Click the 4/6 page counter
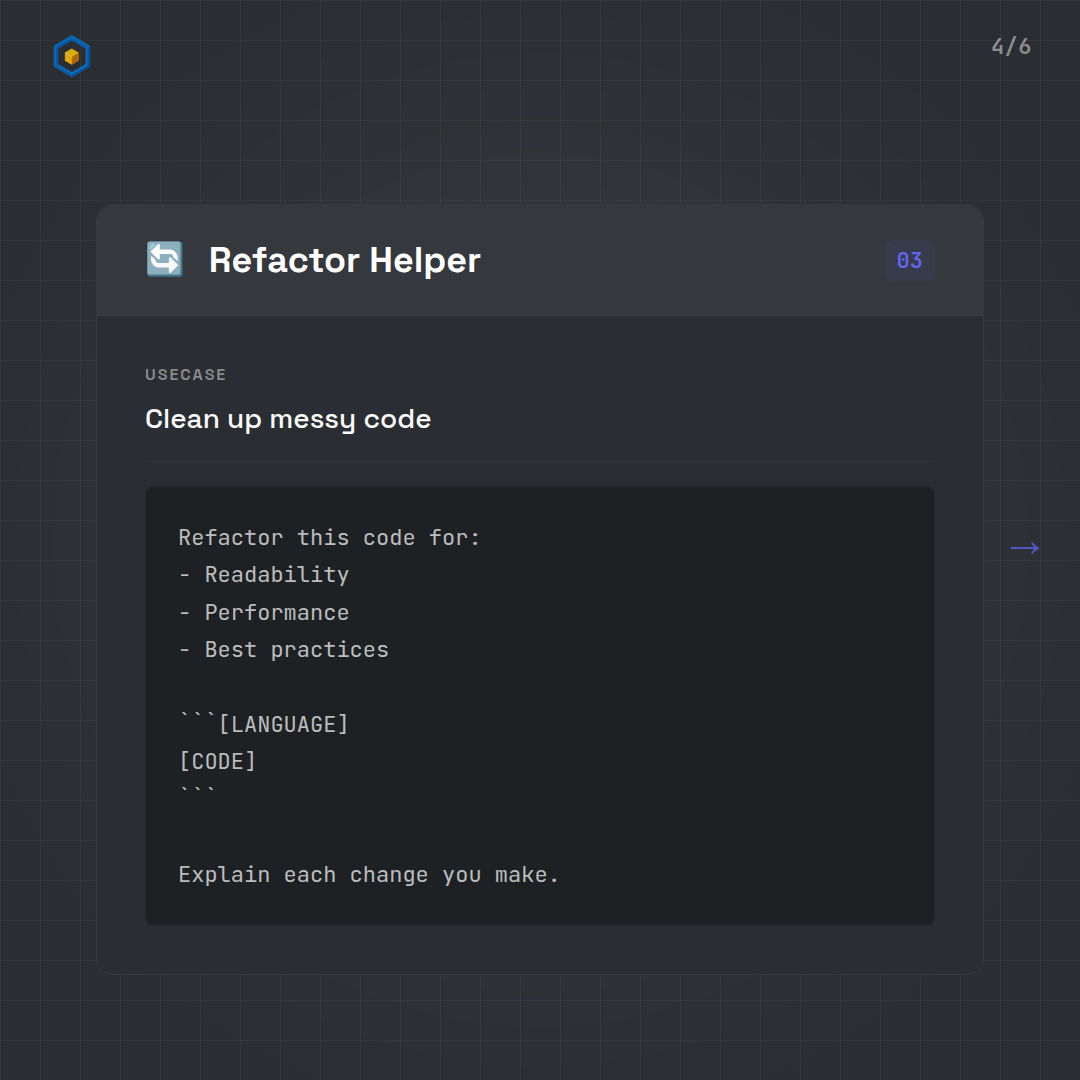 pyautogui.click(x=1011, y=47)
